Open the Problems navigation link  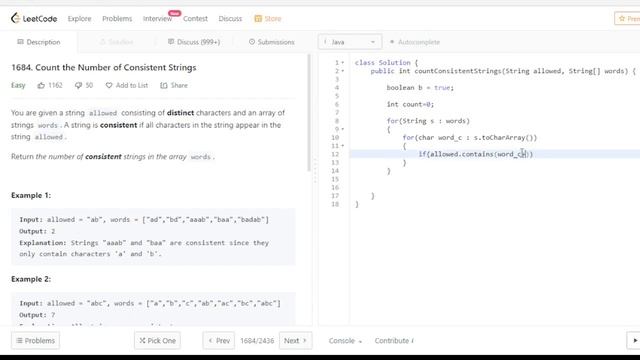[x=117, y=18]
